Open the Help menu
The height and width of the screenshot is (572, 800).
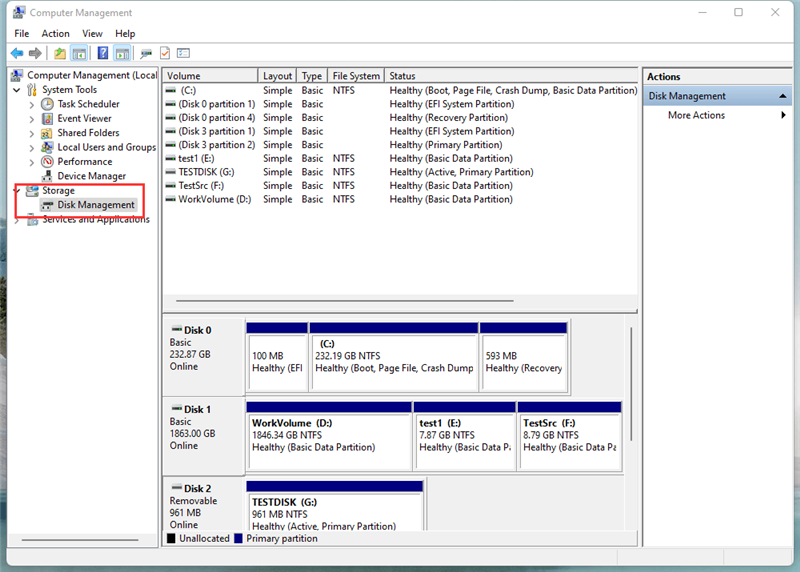(x=125, y=34)
